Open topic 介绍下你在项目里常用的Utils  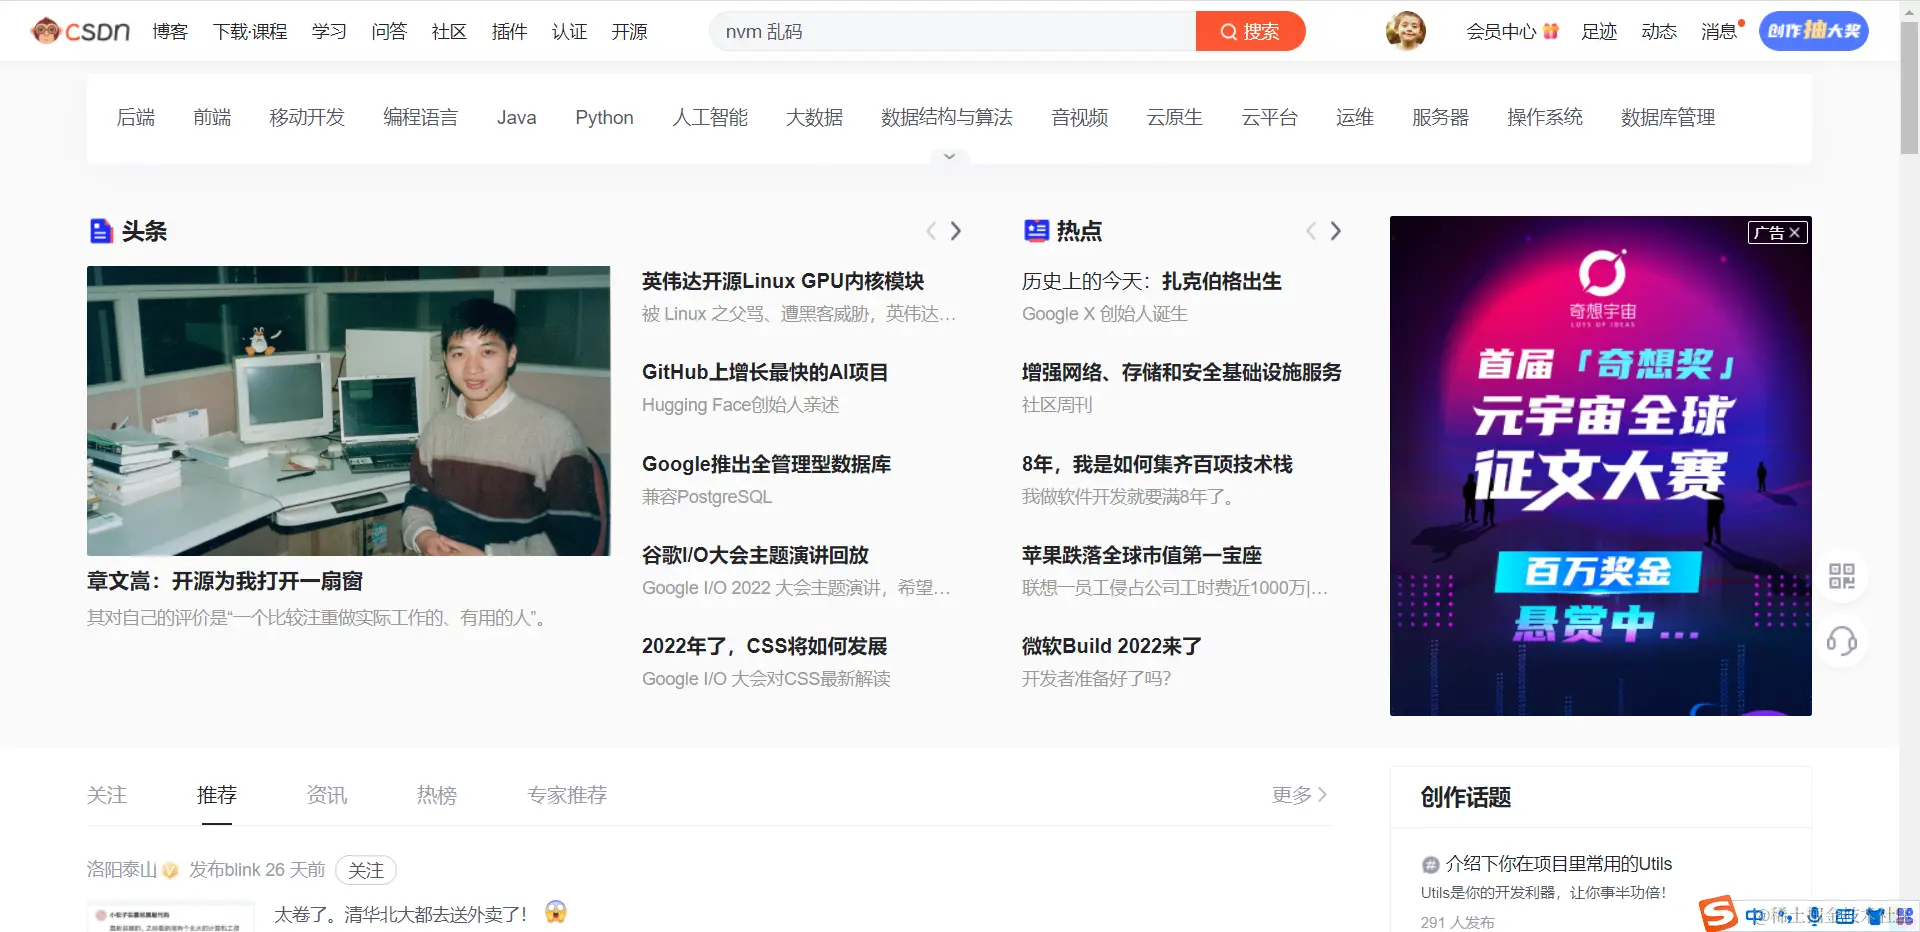click(x=1558, y=863)
